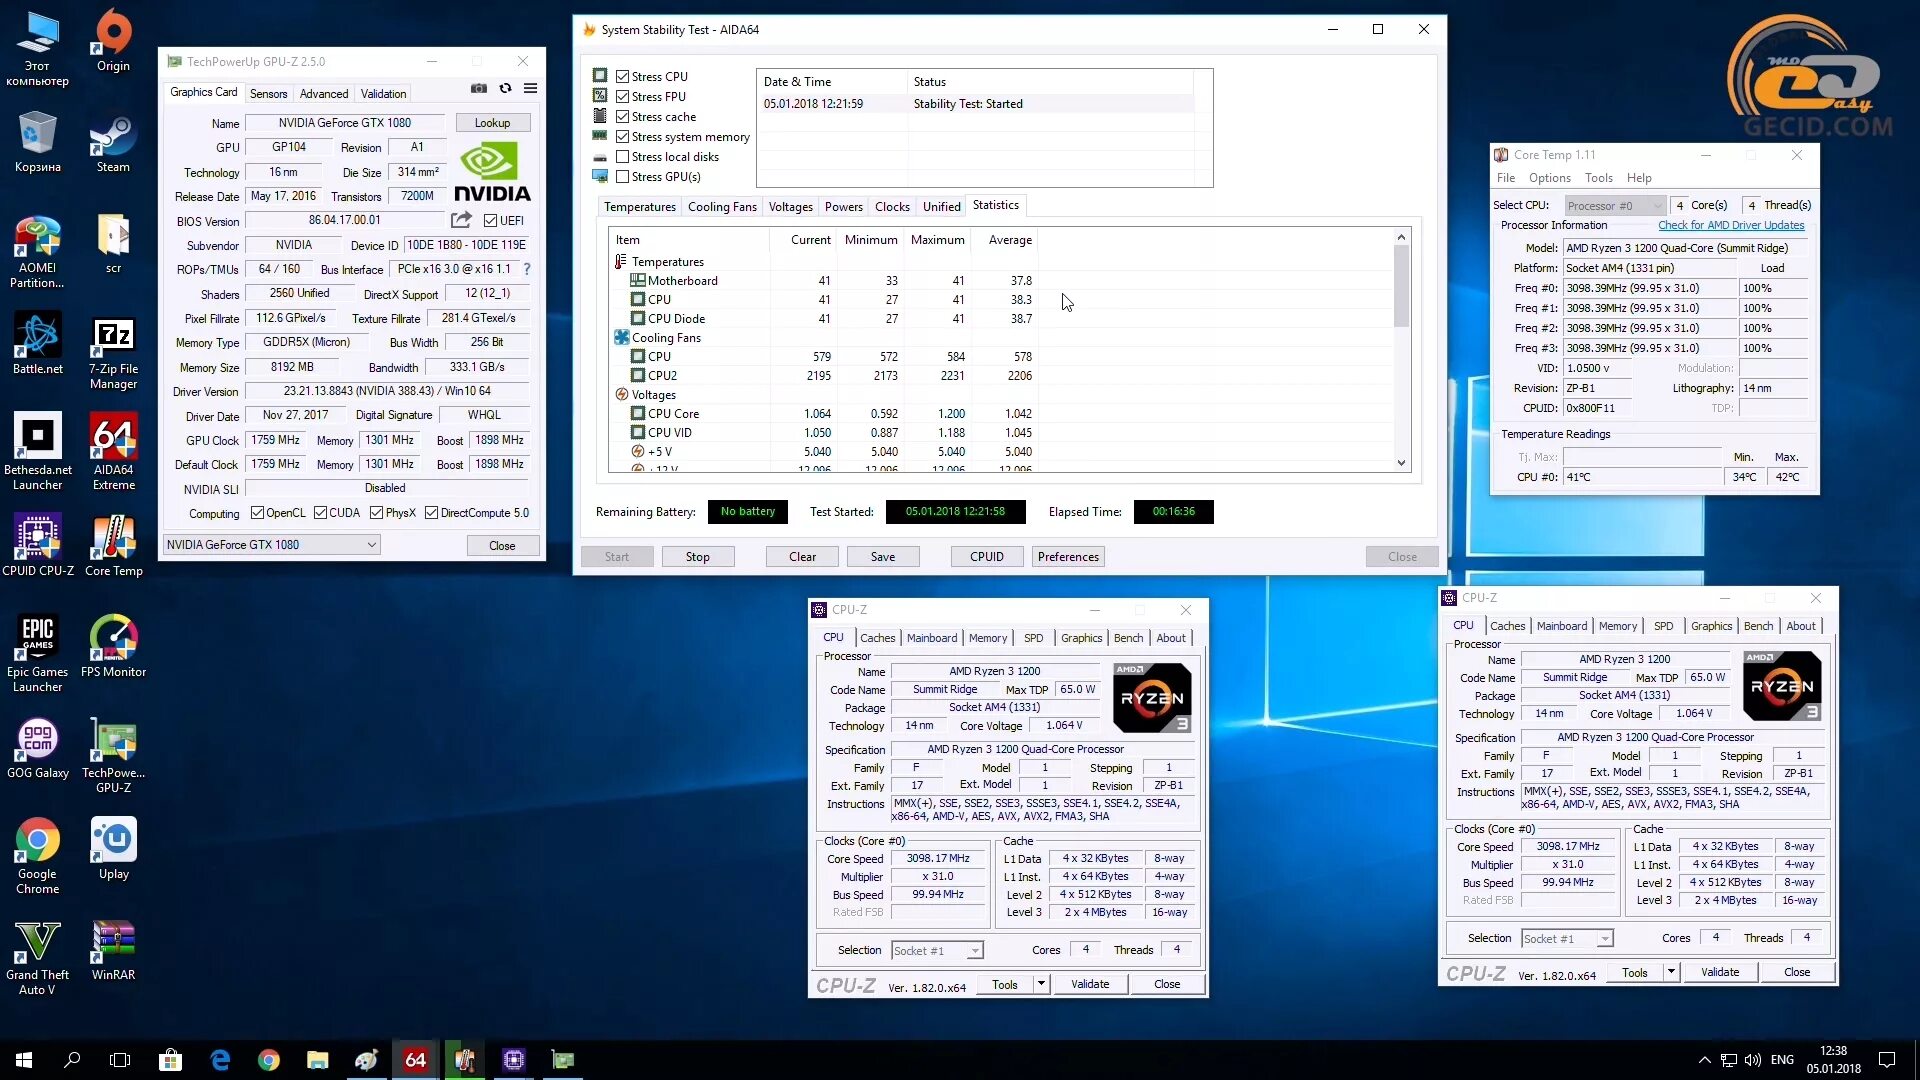Click CPU-Z Validate button for Ryzen 3 1200
1920x1080 pixels.
(1089, 984)
